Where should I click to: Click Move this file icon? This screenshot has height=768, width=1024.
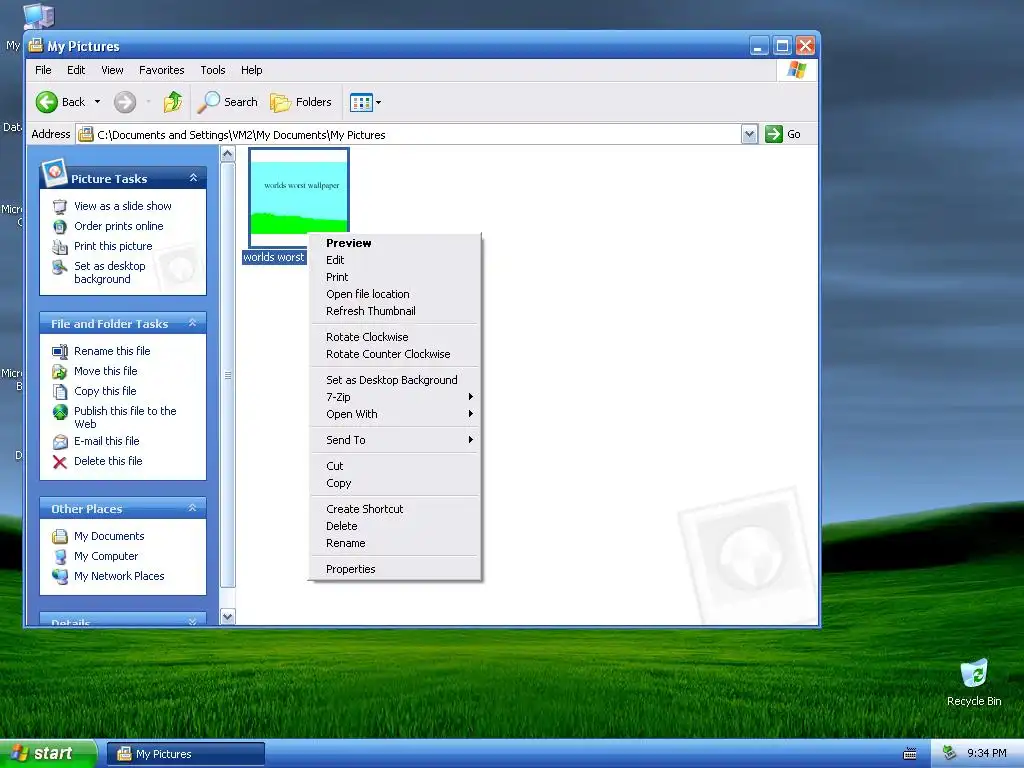(x=59, y=372)
